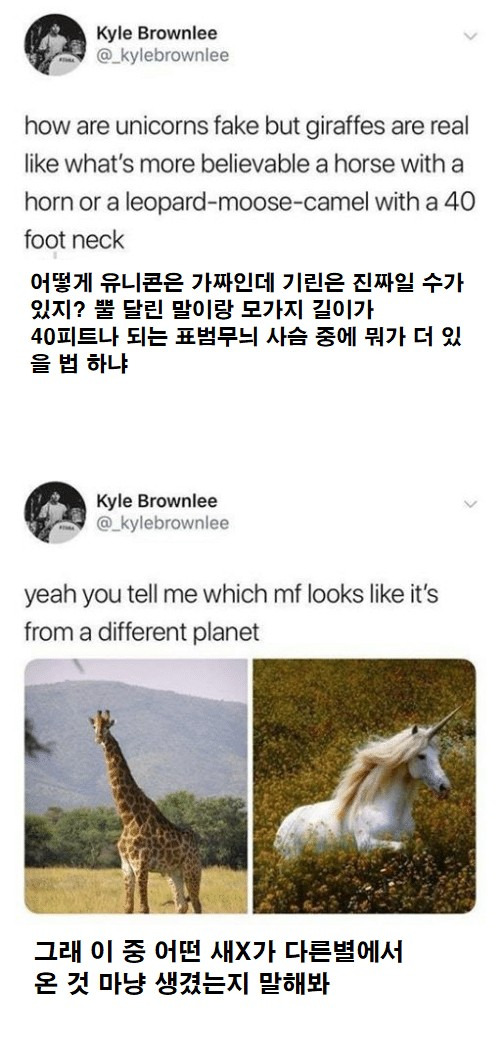Visit the @_kylebrownlee handle in the first tweet
The height and width of the screenshot is (1048, 500).
pyautogui.click(x=162, y=56)
